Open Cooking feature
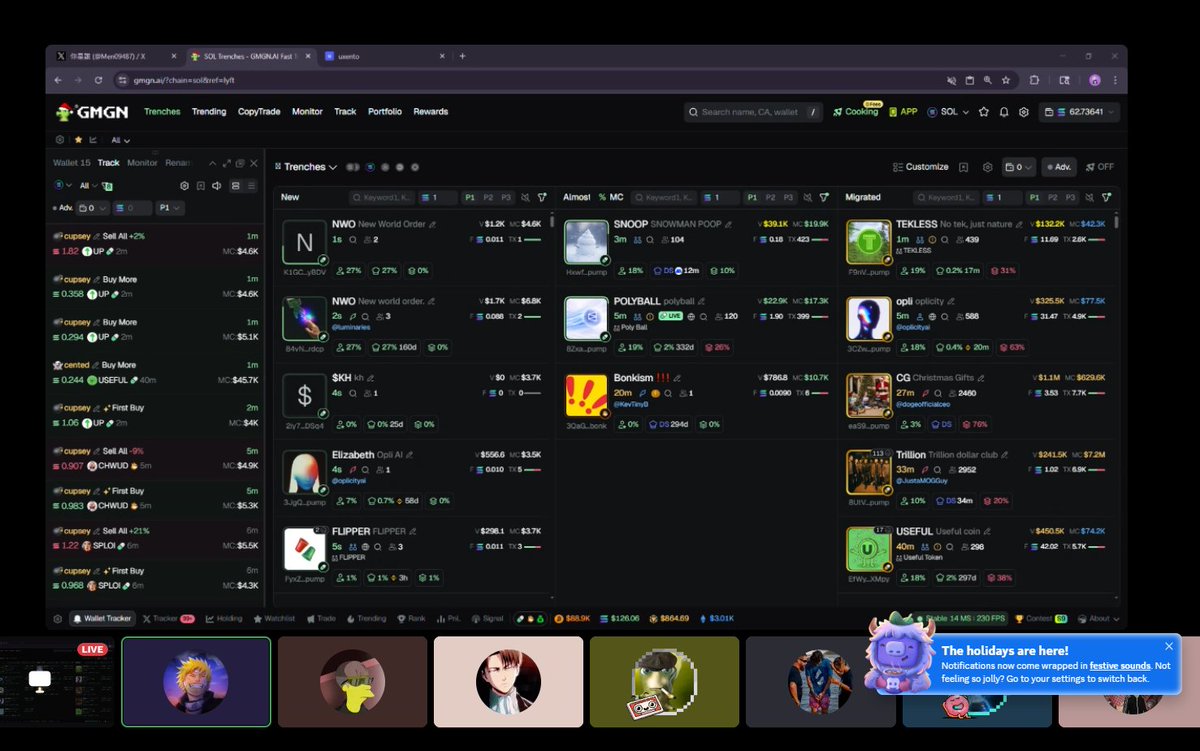 coord(855,112)
